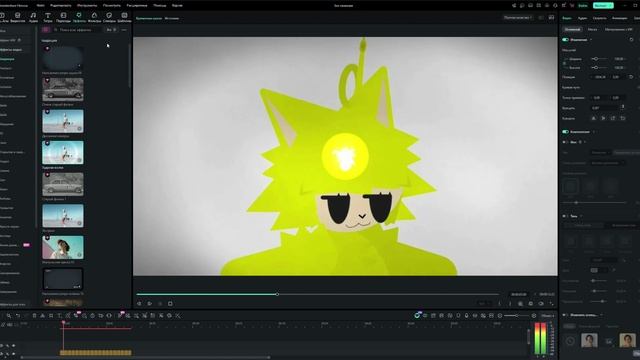The image size is (640, 360).
Task: Switch to the Скорость properties tab
Action: [x=599, y=18]
